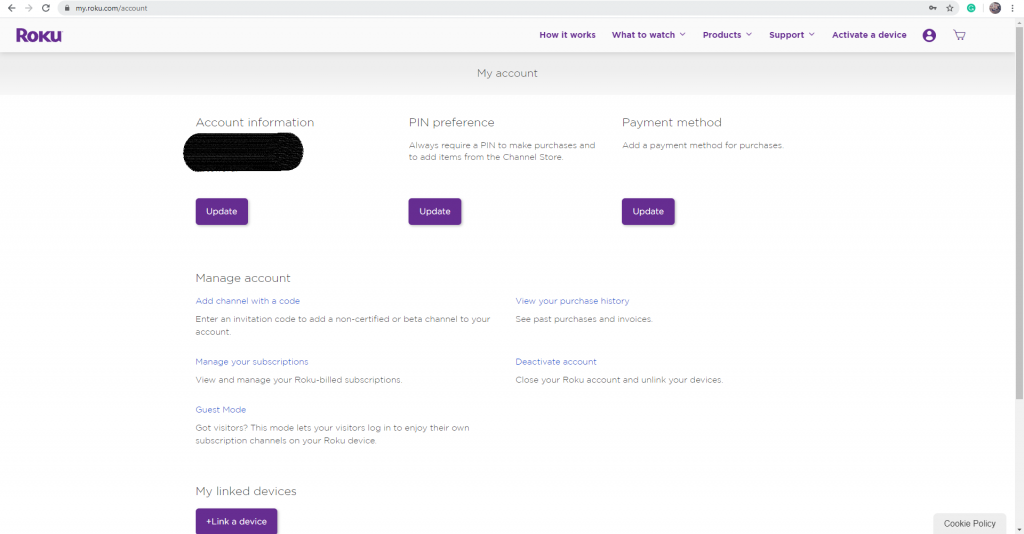Click the Roku logo
Screen dimensions: 1024x534
[39, 35]
